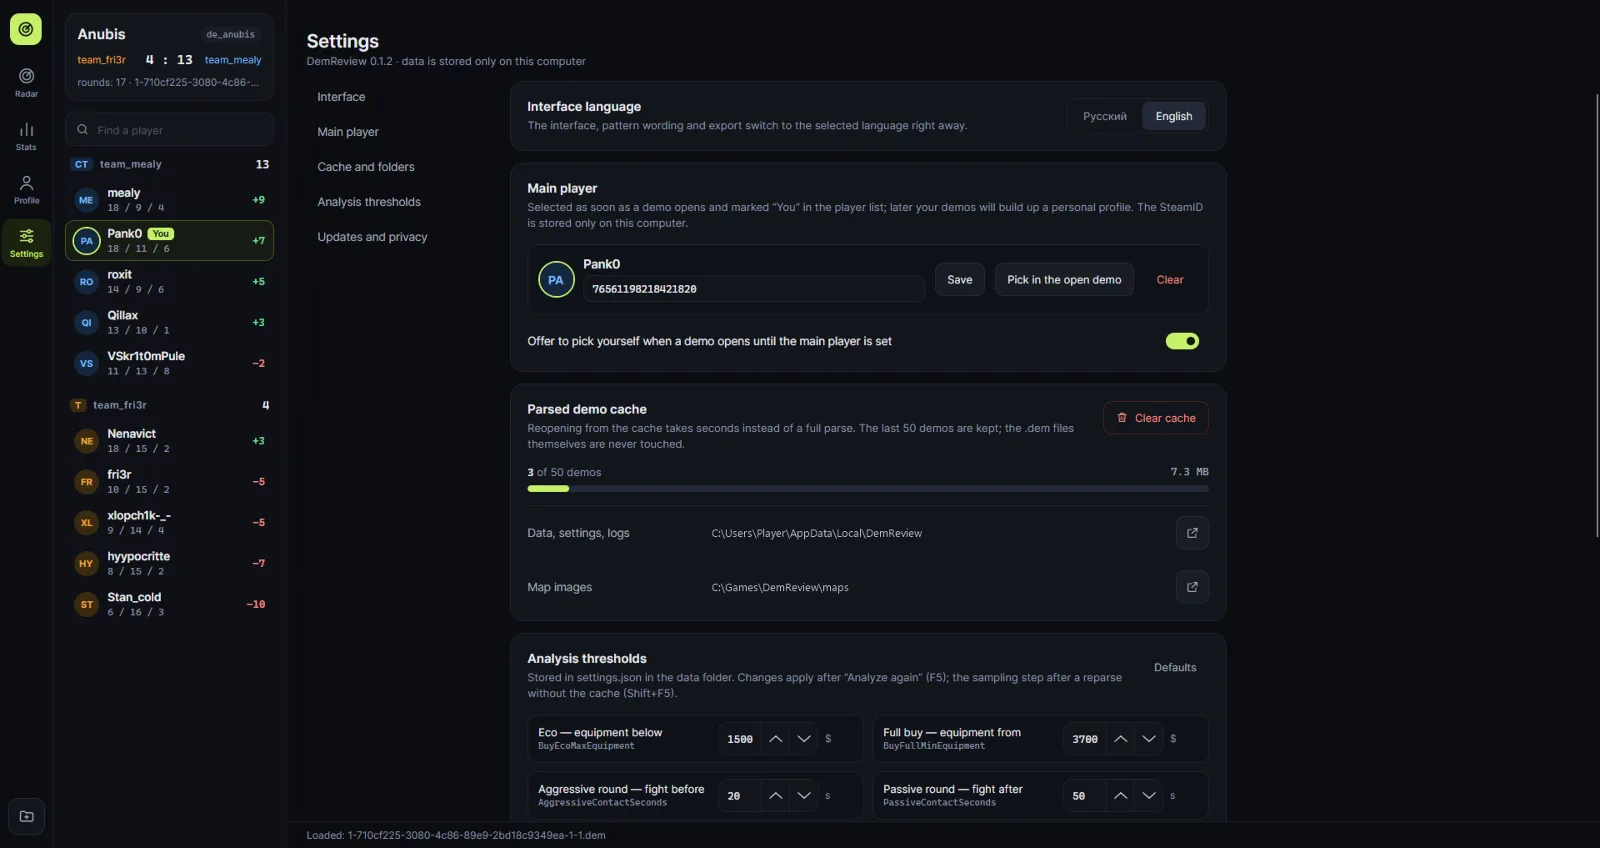The height and width of the screenshot is (848, 1600).
Task: Click the Eco equipment value 1500 field
Action: [740, 739]
